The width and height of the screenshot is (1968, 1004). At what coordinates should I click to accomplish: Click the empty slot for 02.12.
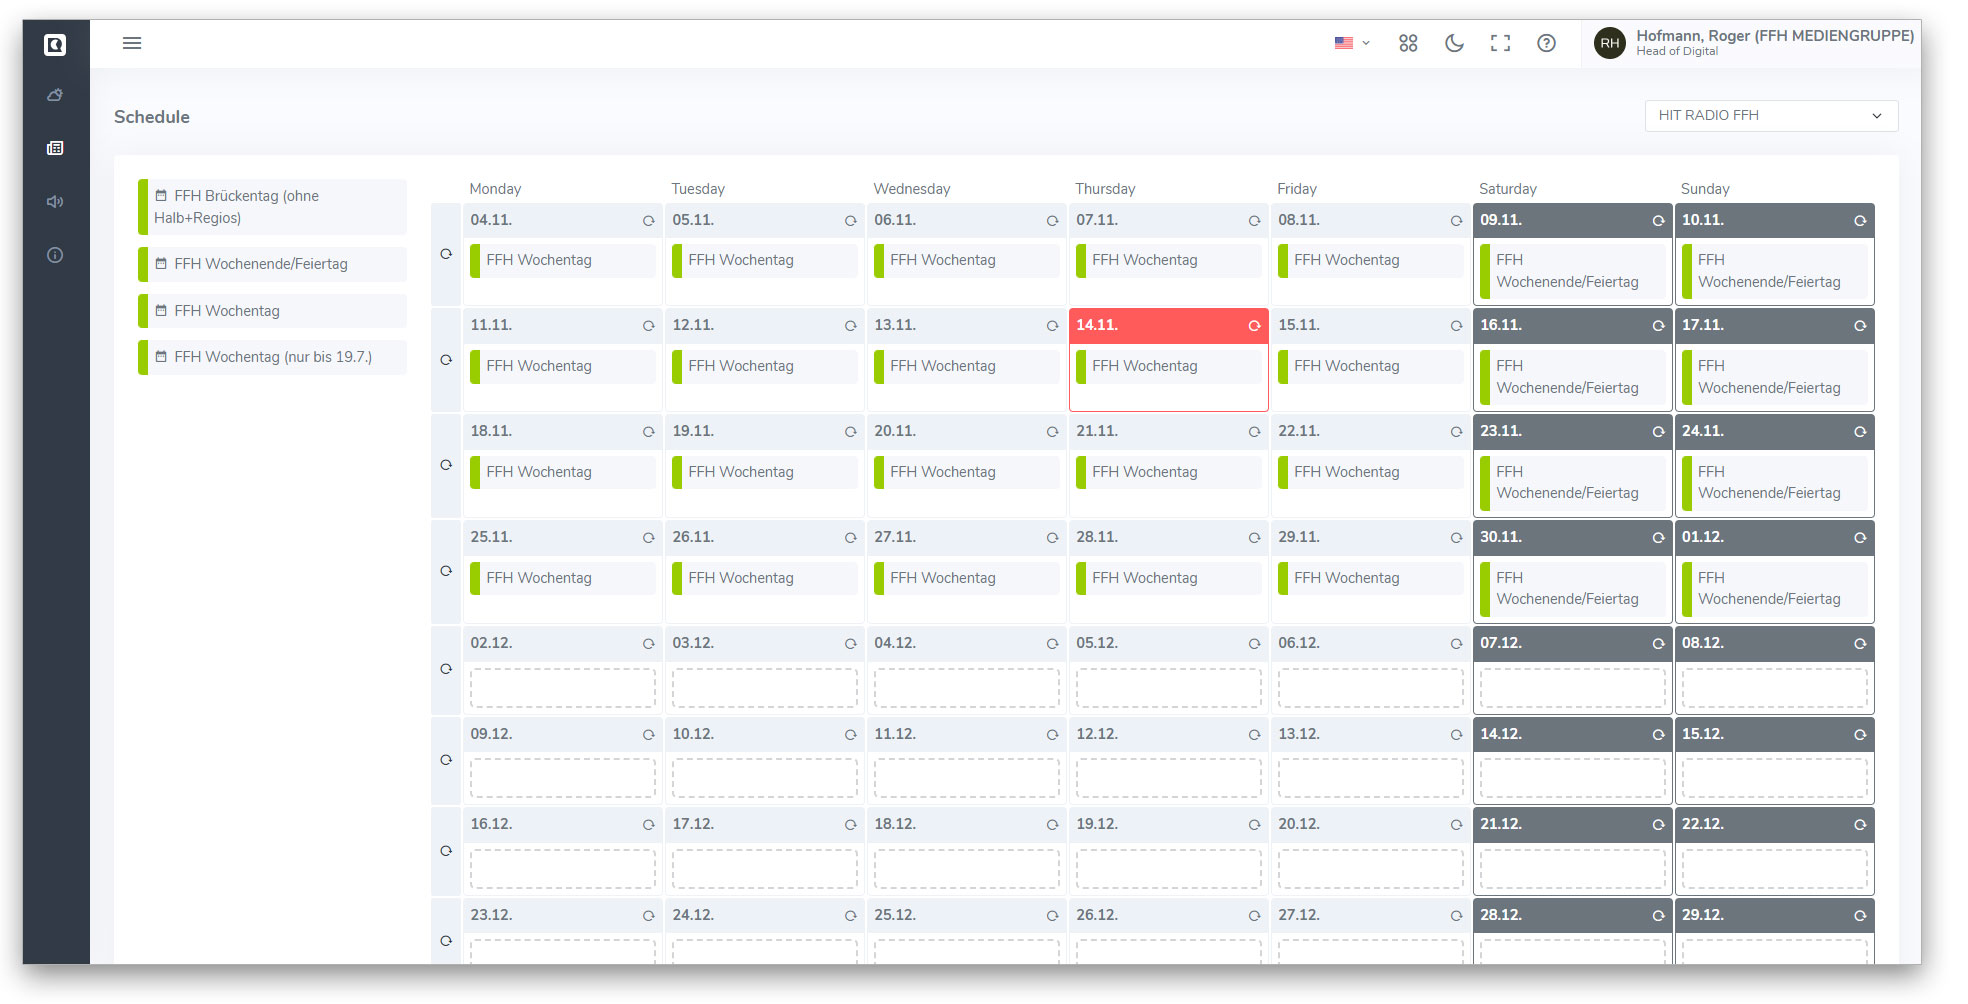click(x=563, y=688)
